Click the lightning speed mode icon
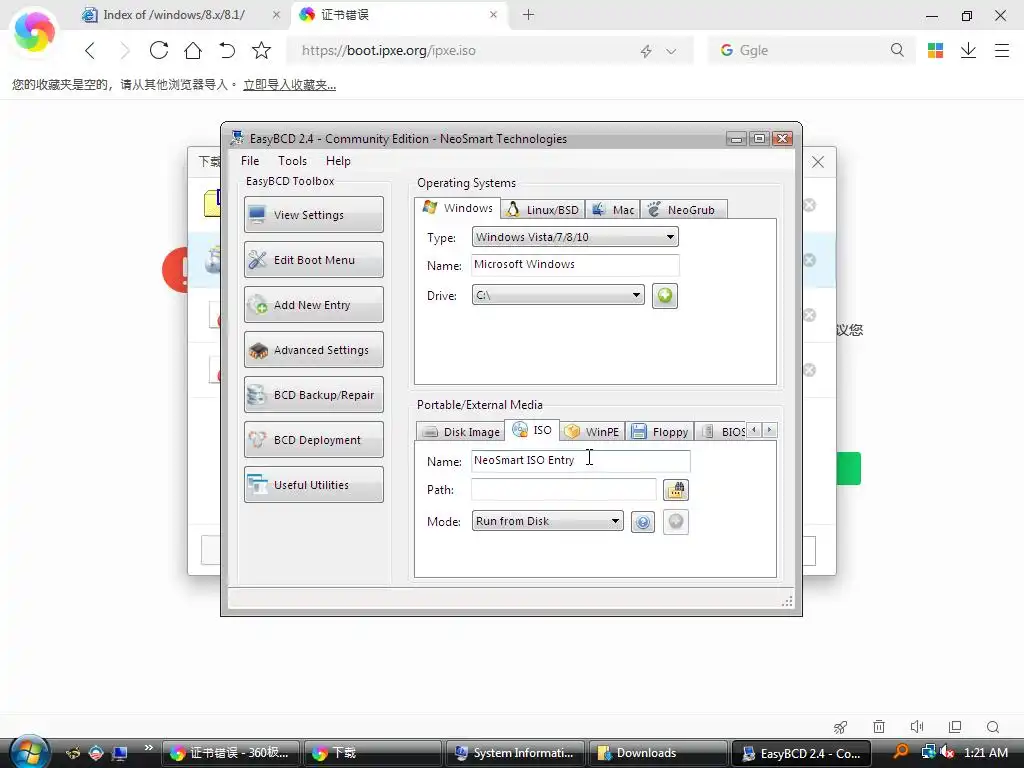 pos(646,51)
